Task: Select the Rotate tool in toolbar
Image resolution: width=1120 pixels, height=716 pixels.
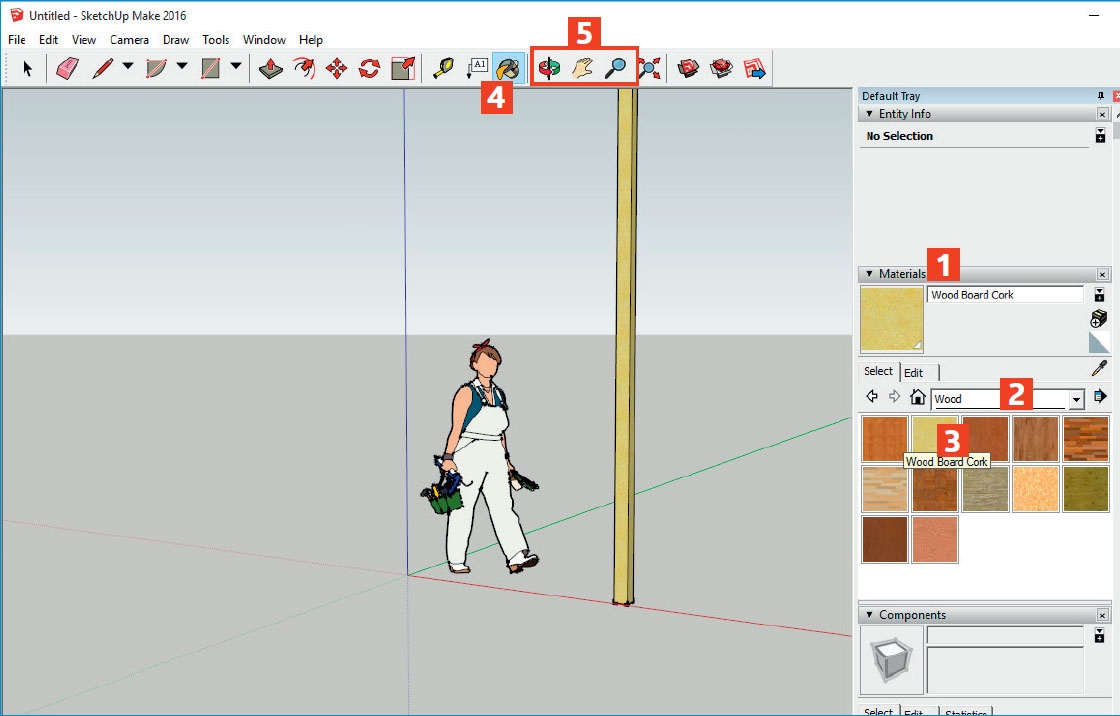Action: [369, 68]
